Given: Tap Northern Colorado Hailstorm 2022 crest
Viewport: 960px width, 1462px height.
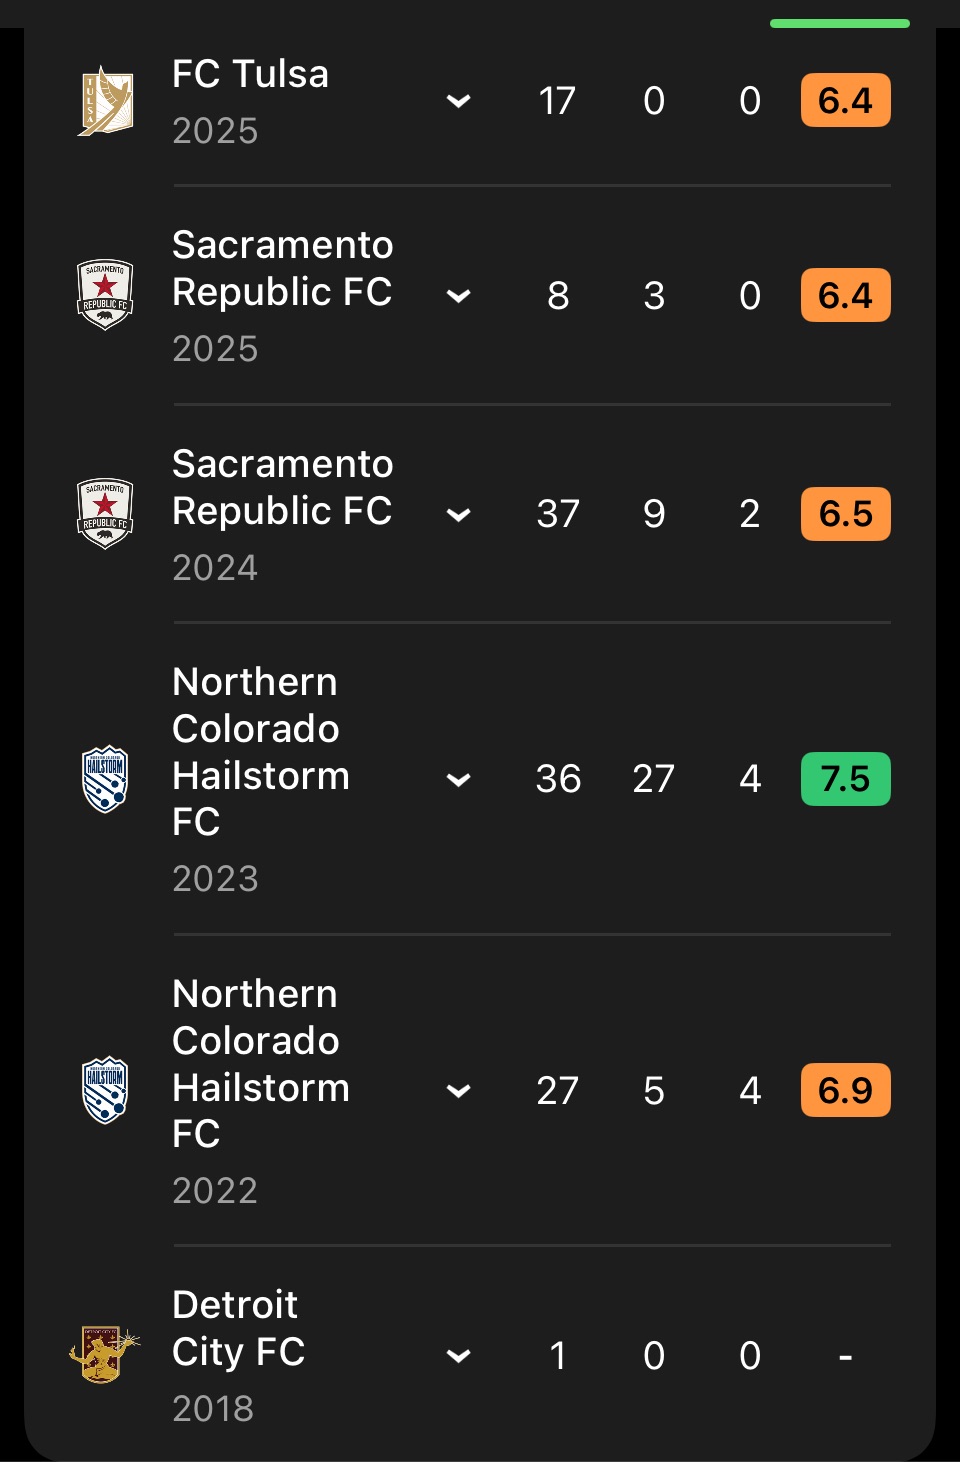Looking at the screenshot, I should (105, 1090).
